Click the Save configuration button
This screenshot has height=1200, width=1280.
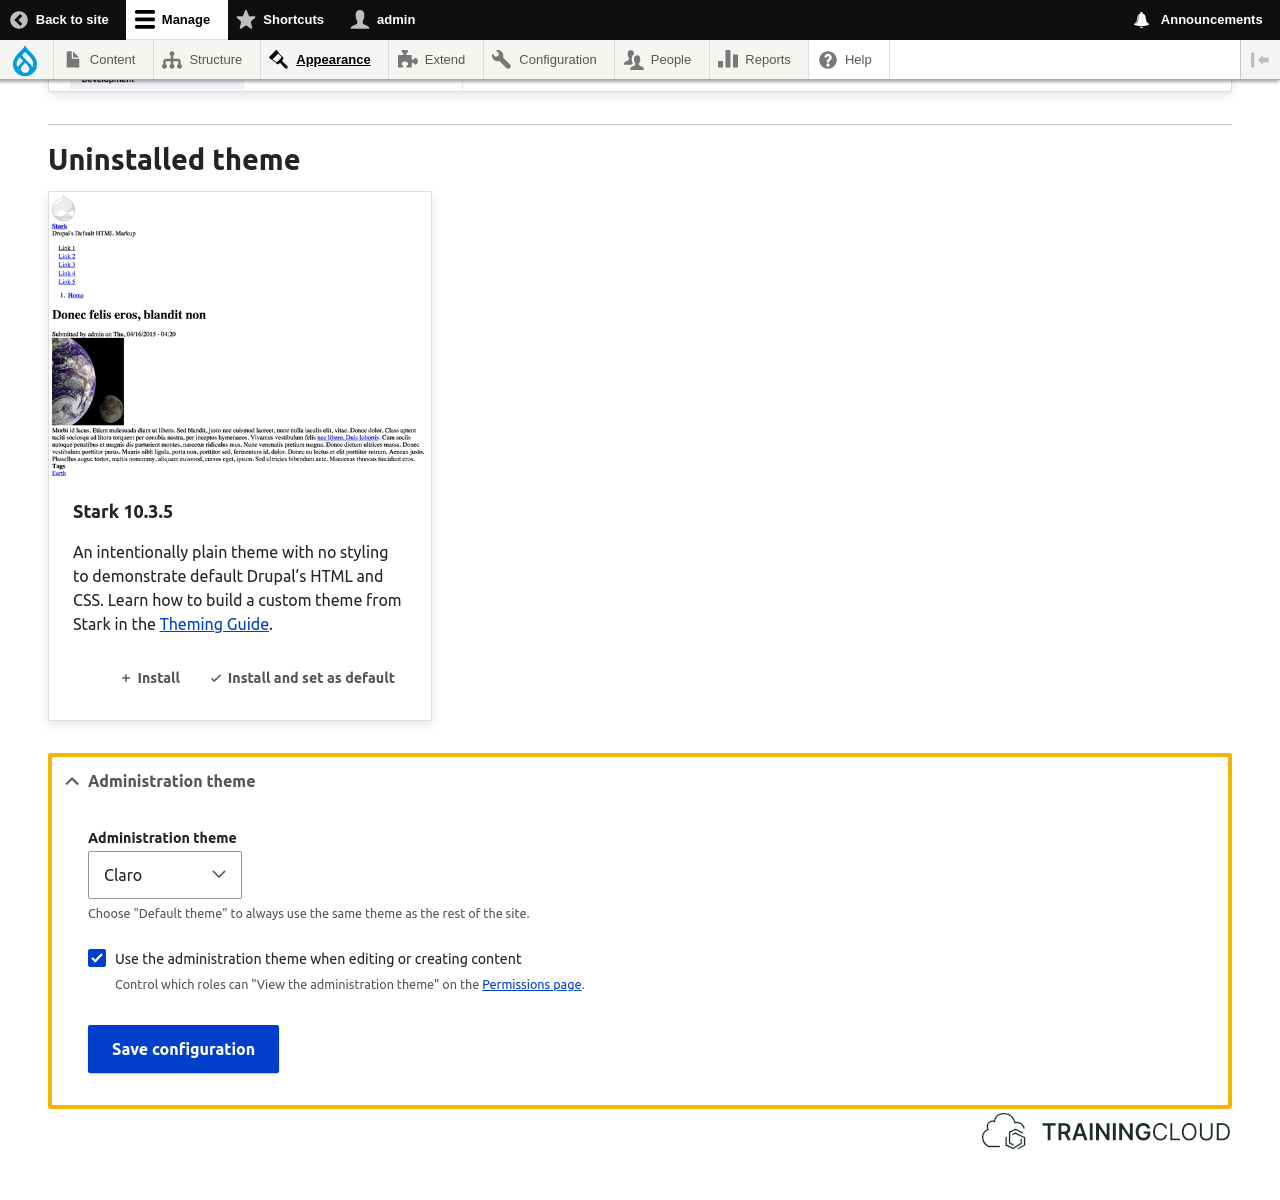(183, 1049)
